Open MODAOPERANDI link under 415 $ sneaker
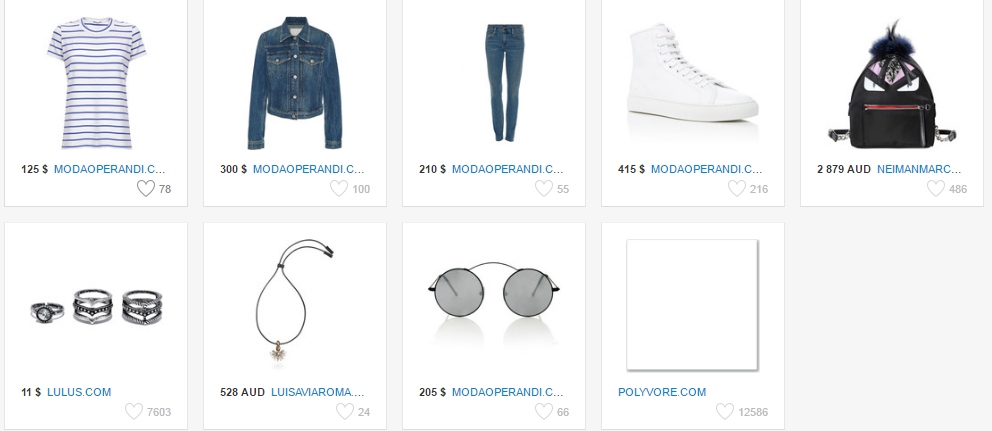Screen dimensions: 992x431 [x=707, y=169]
